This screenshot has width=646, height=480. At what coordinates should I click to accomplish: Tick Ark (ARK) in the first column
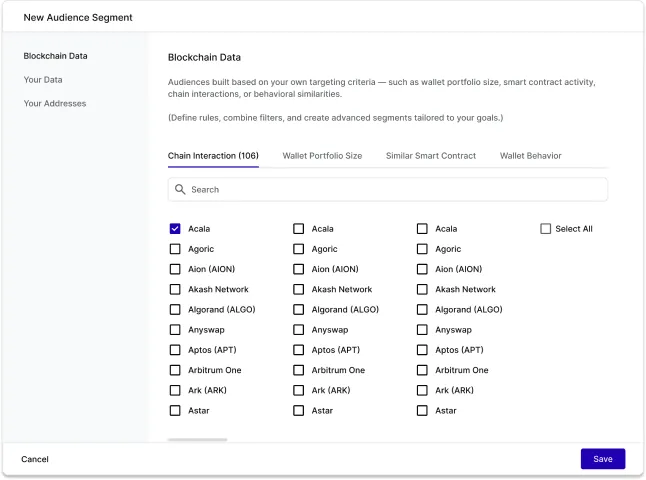175,390
